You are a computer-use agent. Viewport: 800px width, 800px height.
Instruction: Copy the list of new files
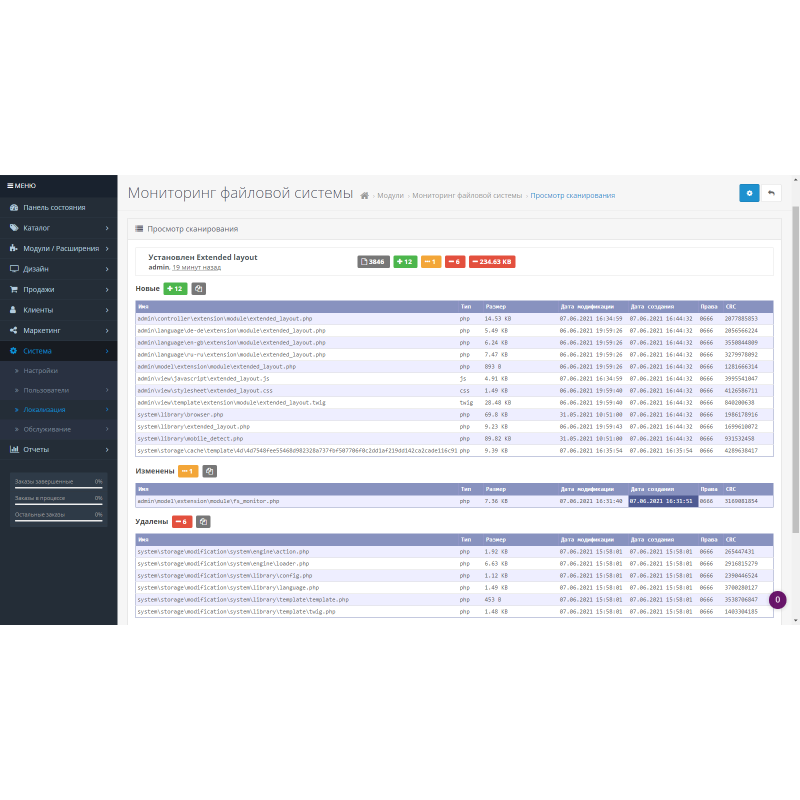200,289
